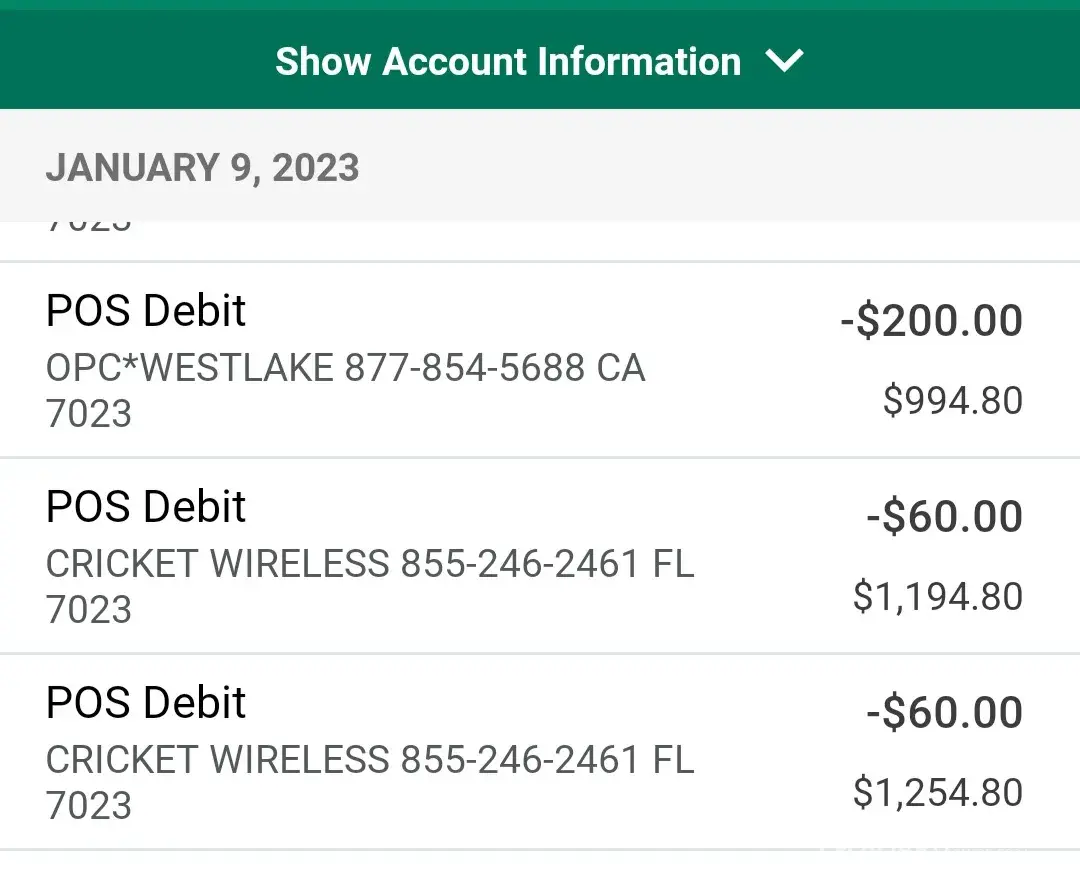
Task: Select the $994.80 running balance
Action: click(x=953, y=401)
